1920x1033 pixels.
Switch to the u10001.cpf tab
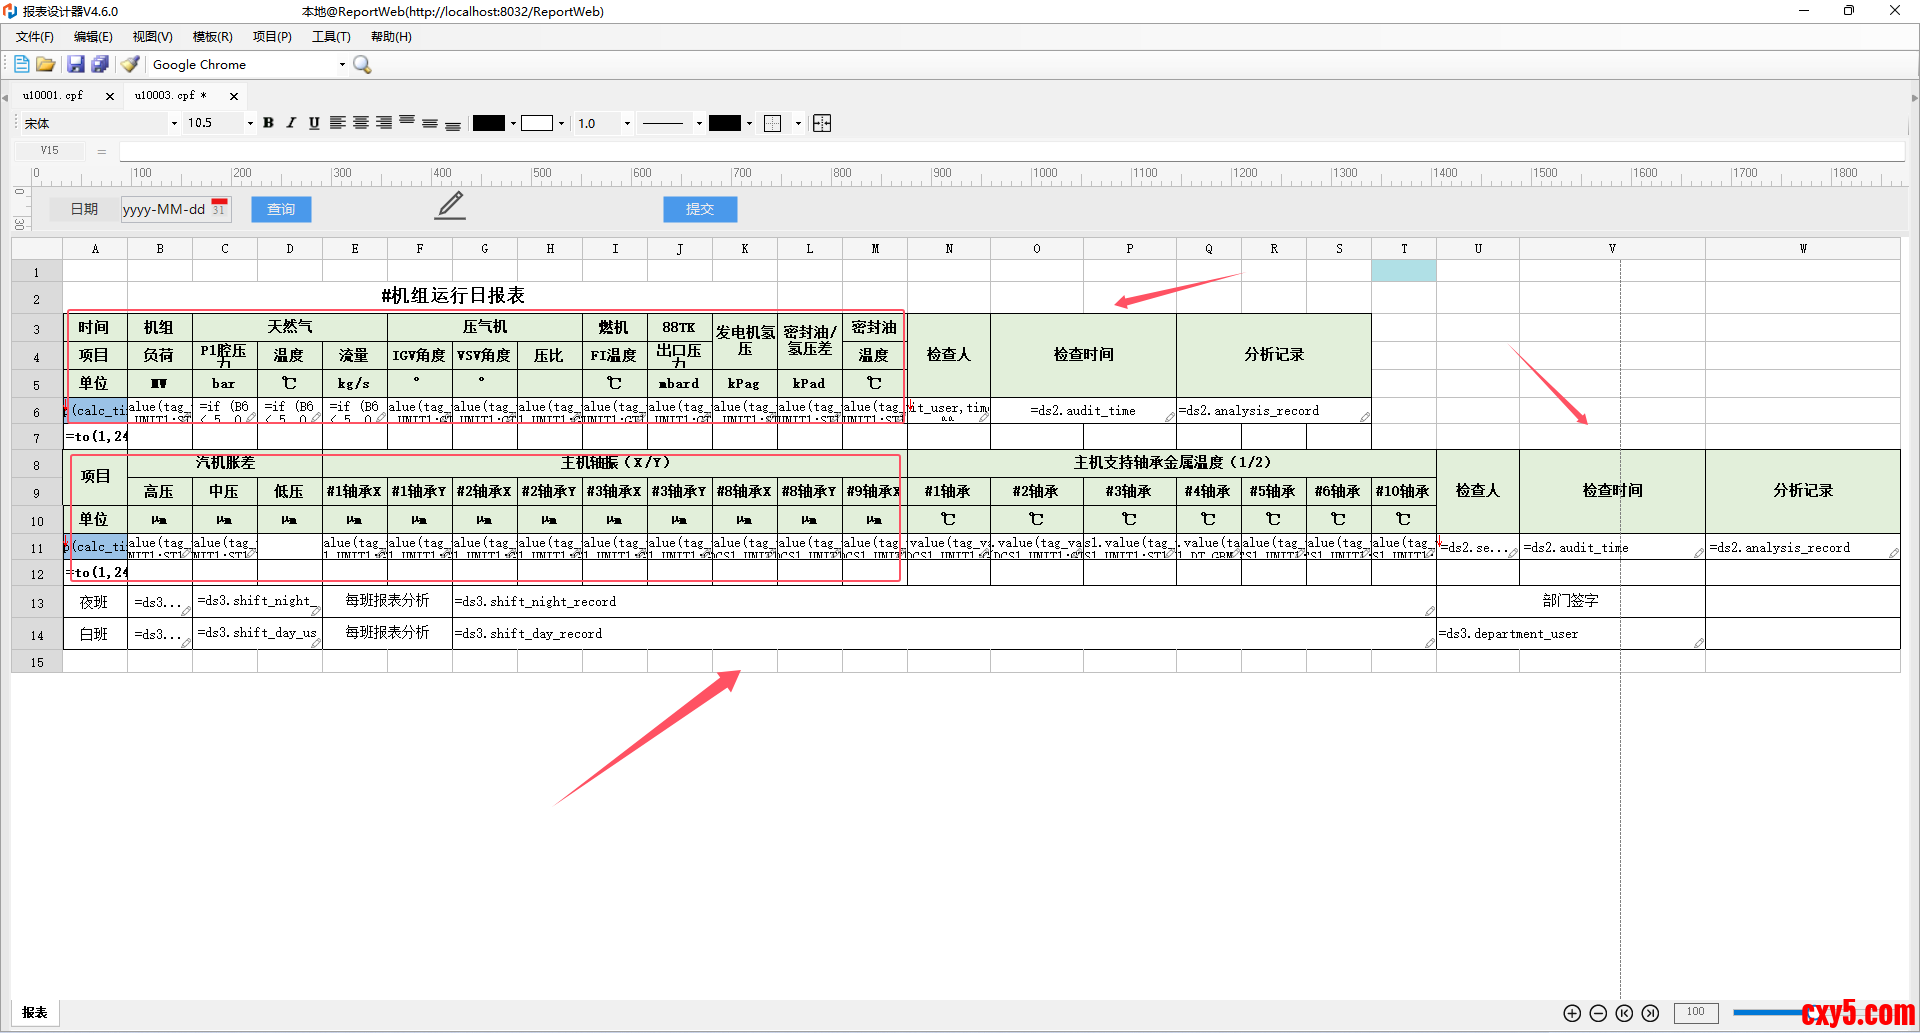[53, 96]
